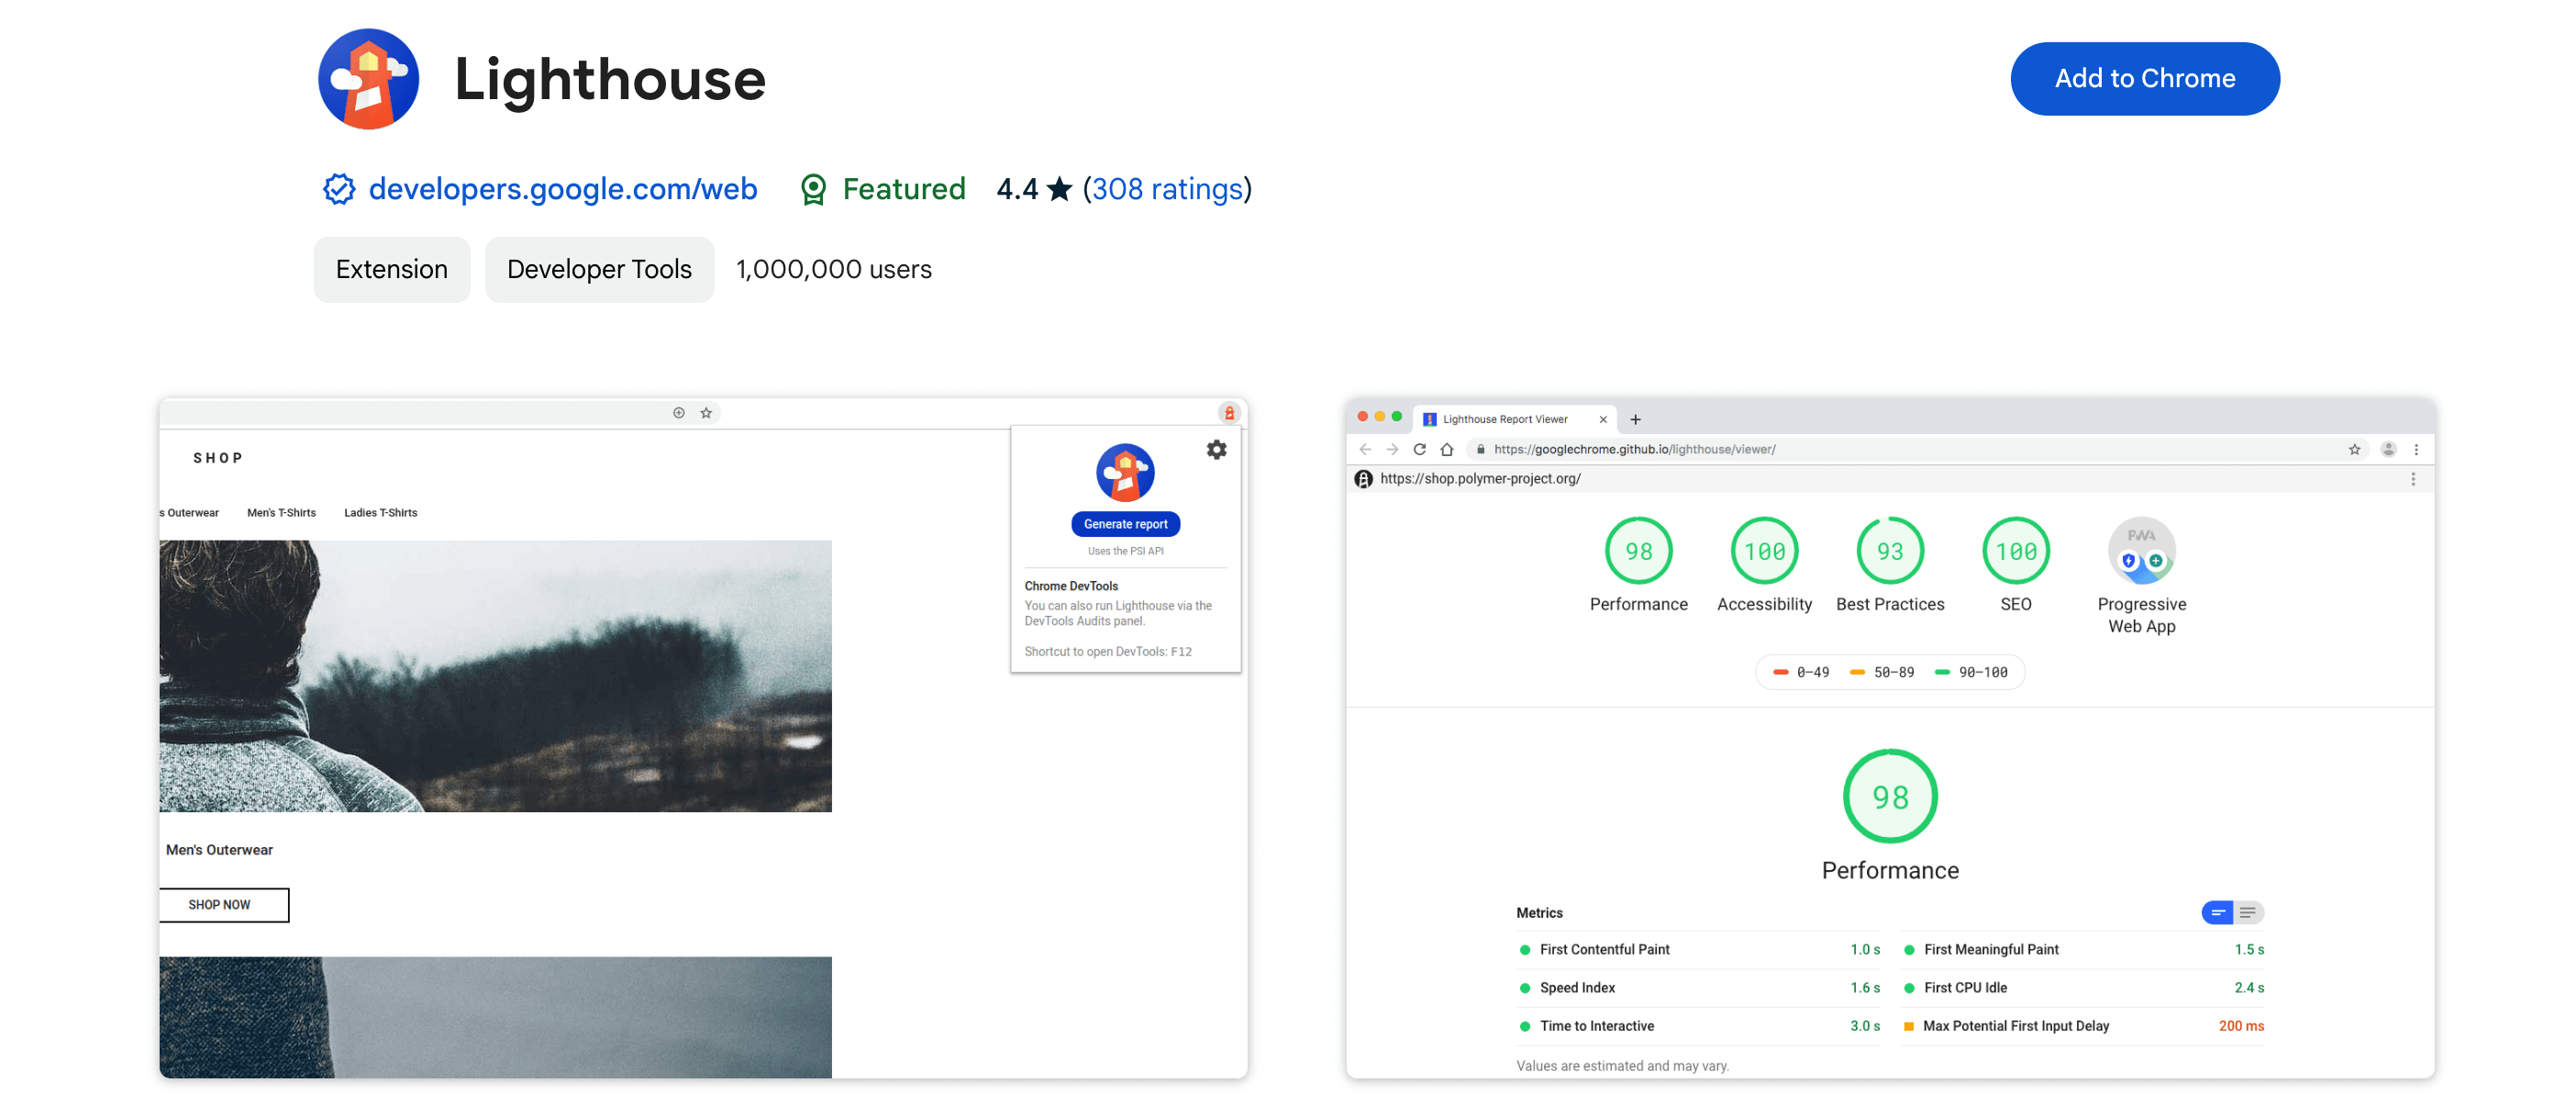Open a new browser tab with plus
This screenshot has height=1116, width=2576.
tap(1635, 419)
